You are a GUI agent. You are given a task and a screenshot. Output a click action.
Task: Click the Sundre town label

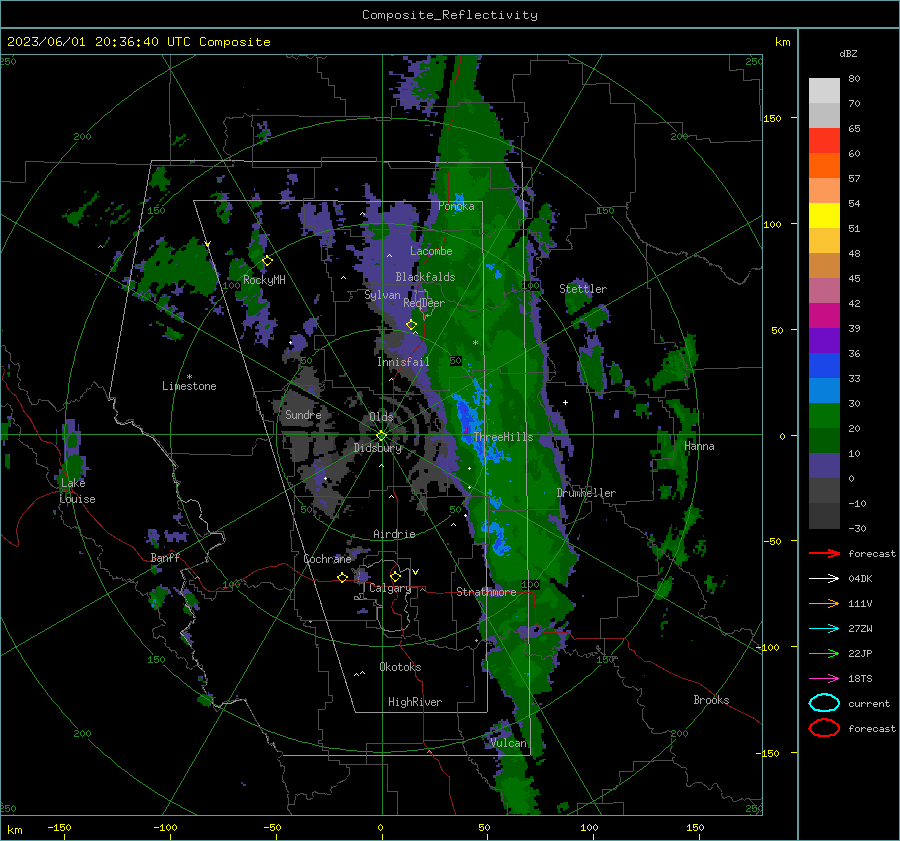point(303,415)
